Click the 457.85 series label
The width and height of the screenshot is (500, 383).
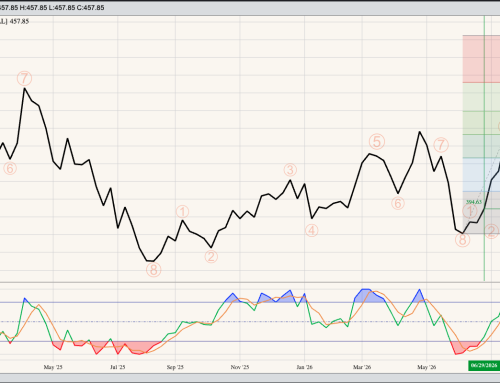14,21
